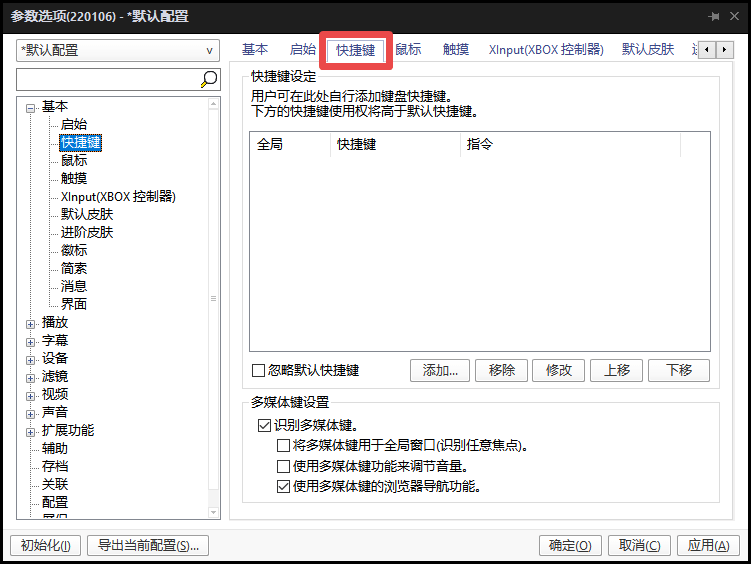Select 辅助 in the tree

click(55, 448)
